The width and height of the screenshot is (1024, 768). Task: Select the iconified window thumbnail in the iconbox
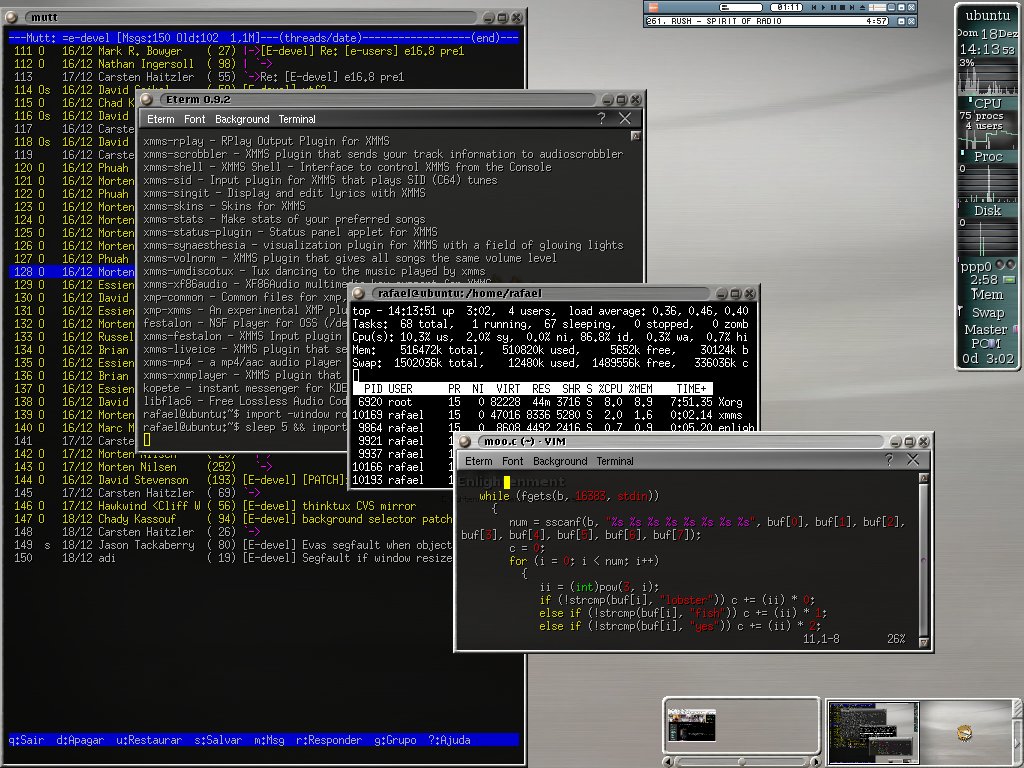[x=692, y=725]
